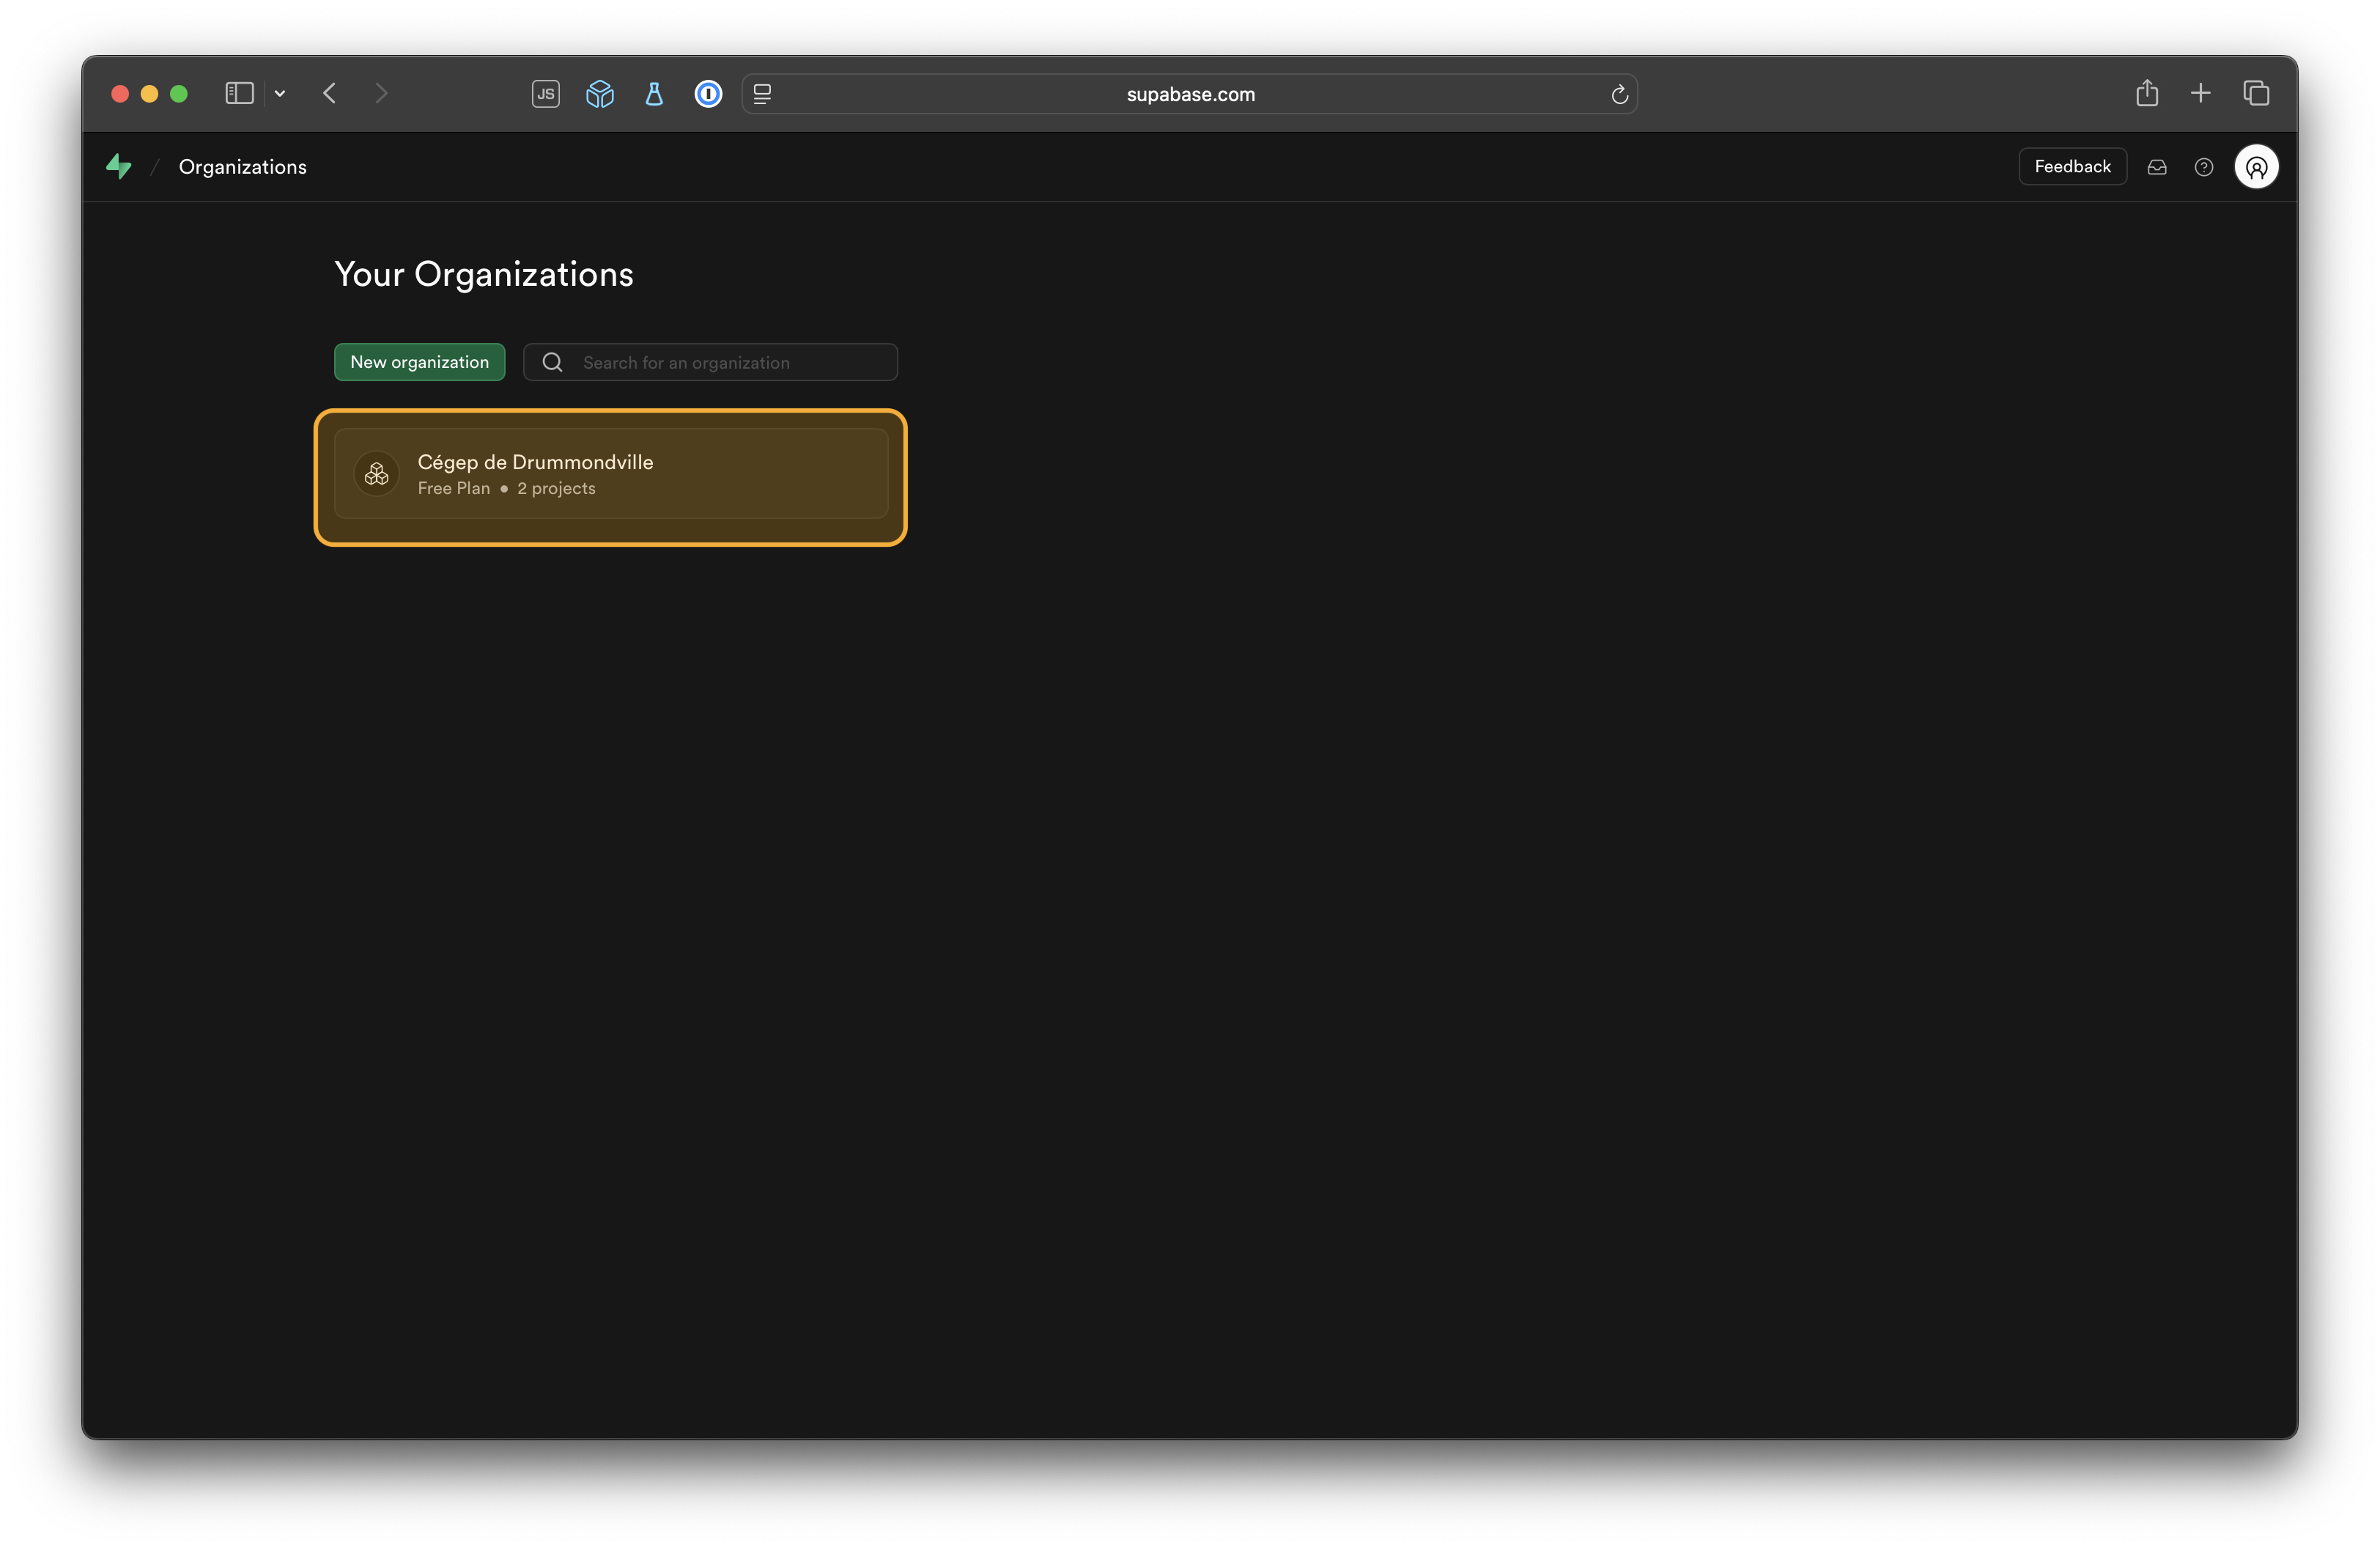Go back to the previous page
This screenshot has height=1548, width=2380.
click(x=330, y=94)
